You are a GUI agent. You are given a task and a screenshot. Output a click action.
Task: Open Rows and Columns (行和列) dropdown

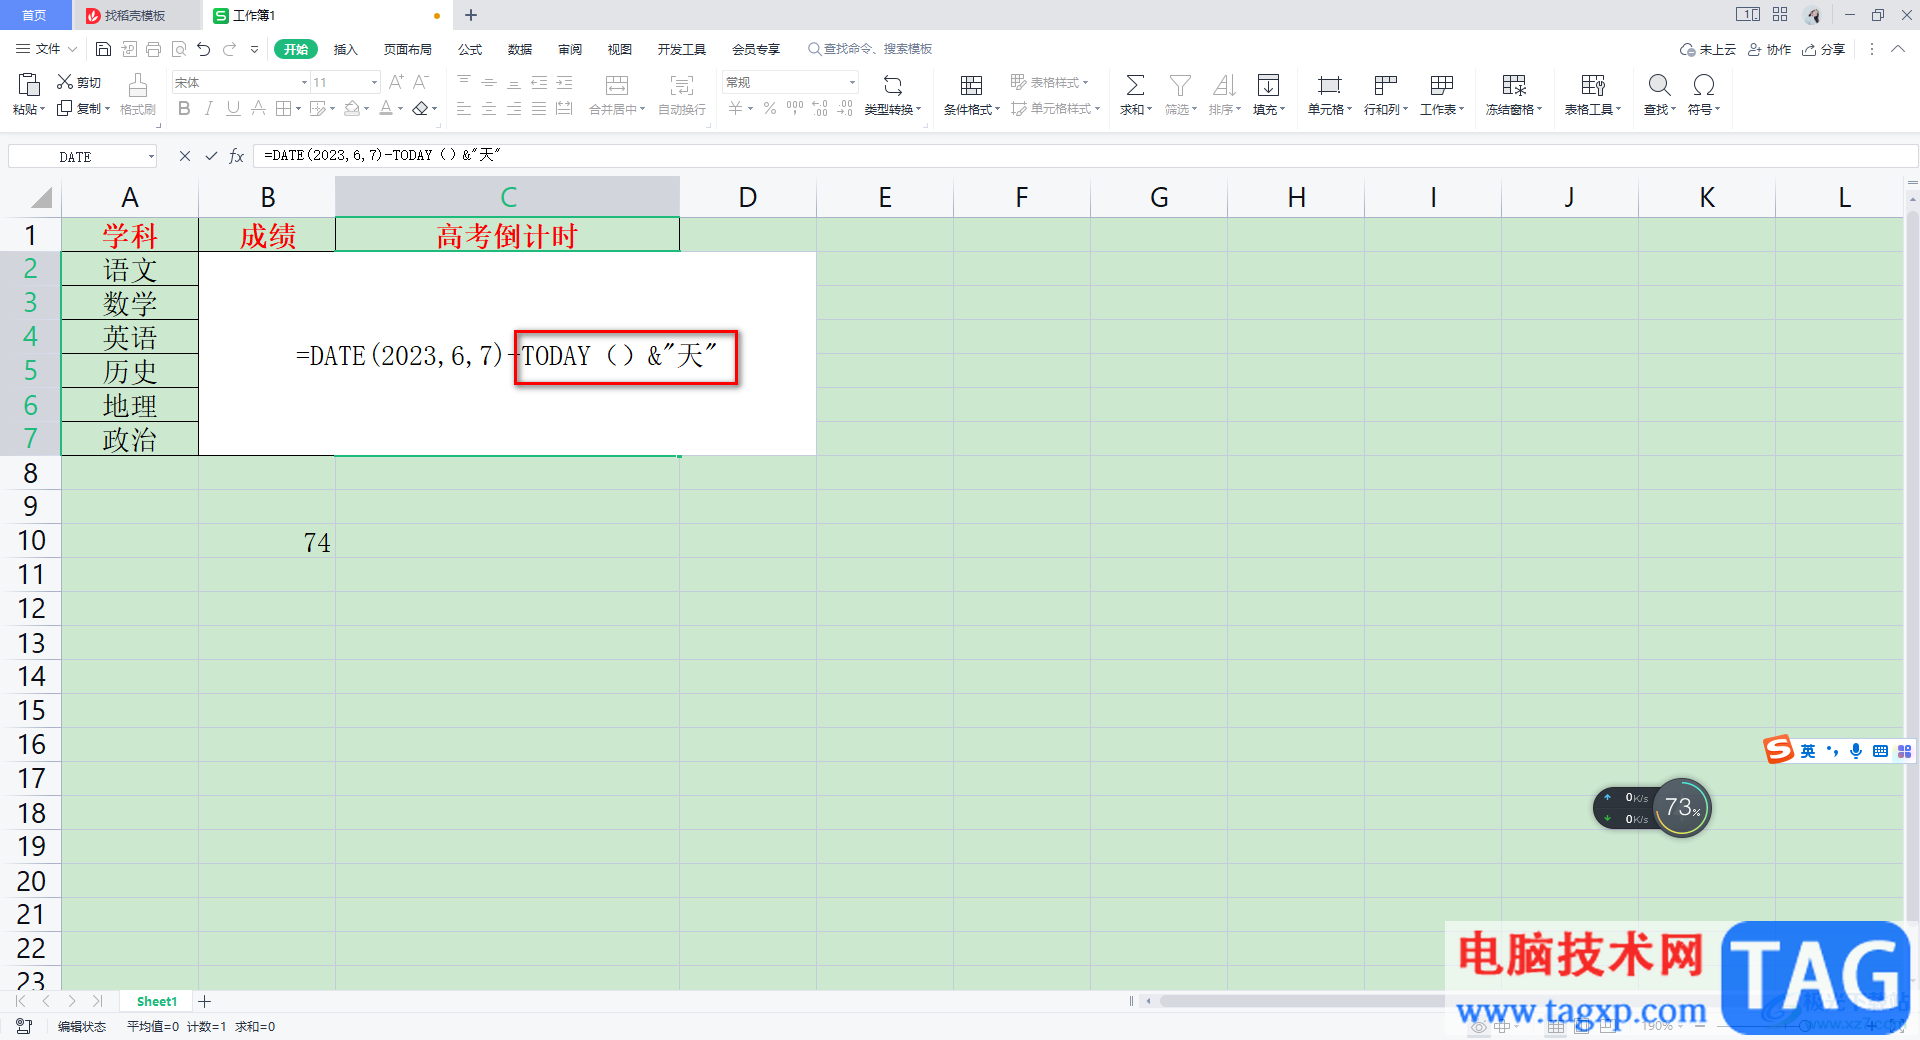1386,94
